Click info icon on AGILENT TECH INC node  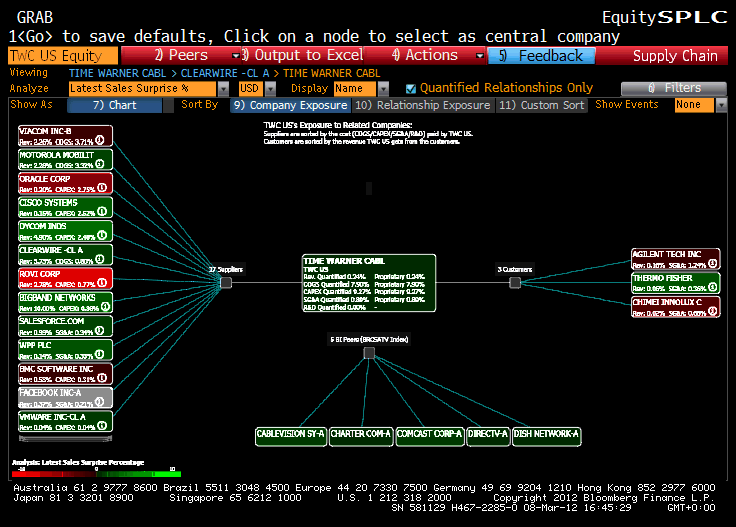(x=713, y=264)
